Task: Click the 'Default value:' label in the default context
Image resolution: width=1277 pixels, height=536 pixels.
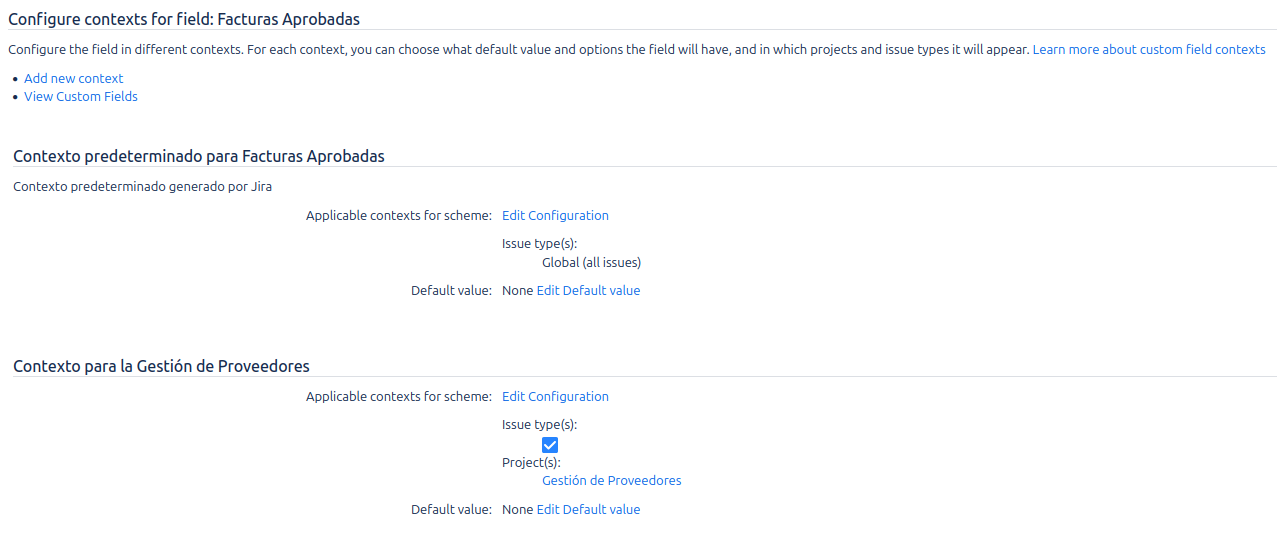Action: pos(451,291)
